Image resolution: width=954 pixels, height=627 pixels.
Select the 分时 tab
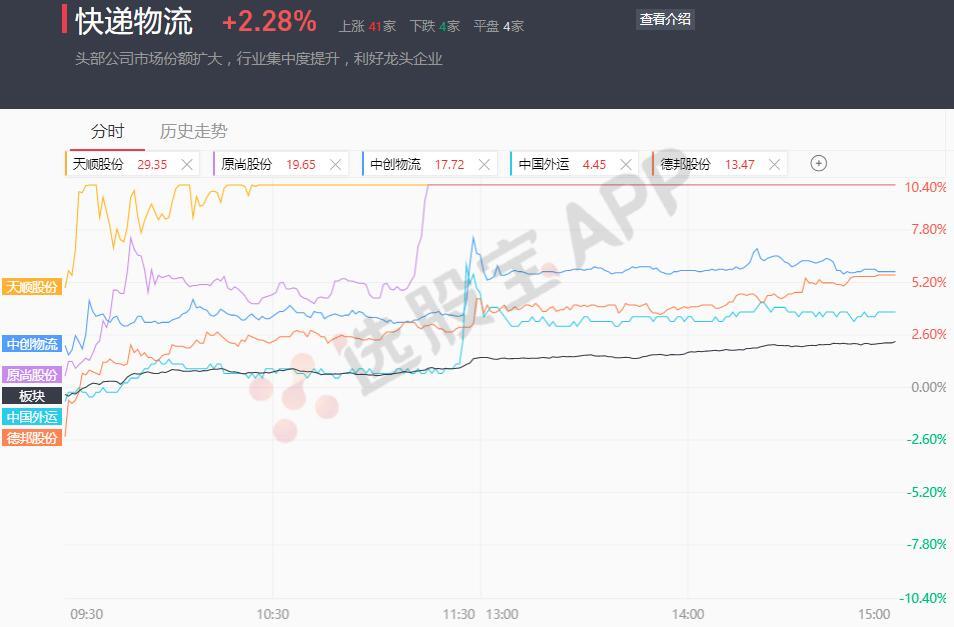tap(109, 130)
